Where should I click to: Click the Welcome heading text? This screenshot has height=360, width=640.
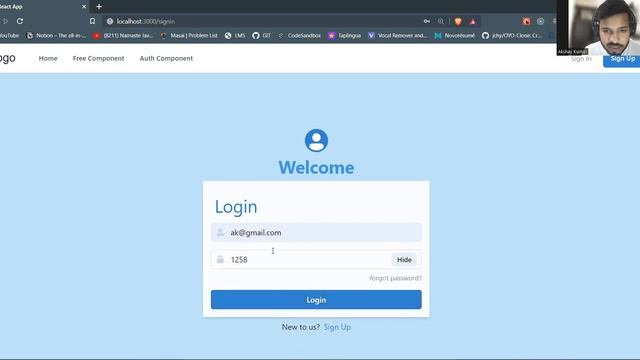pyautogui.click(x=316, y=167)
